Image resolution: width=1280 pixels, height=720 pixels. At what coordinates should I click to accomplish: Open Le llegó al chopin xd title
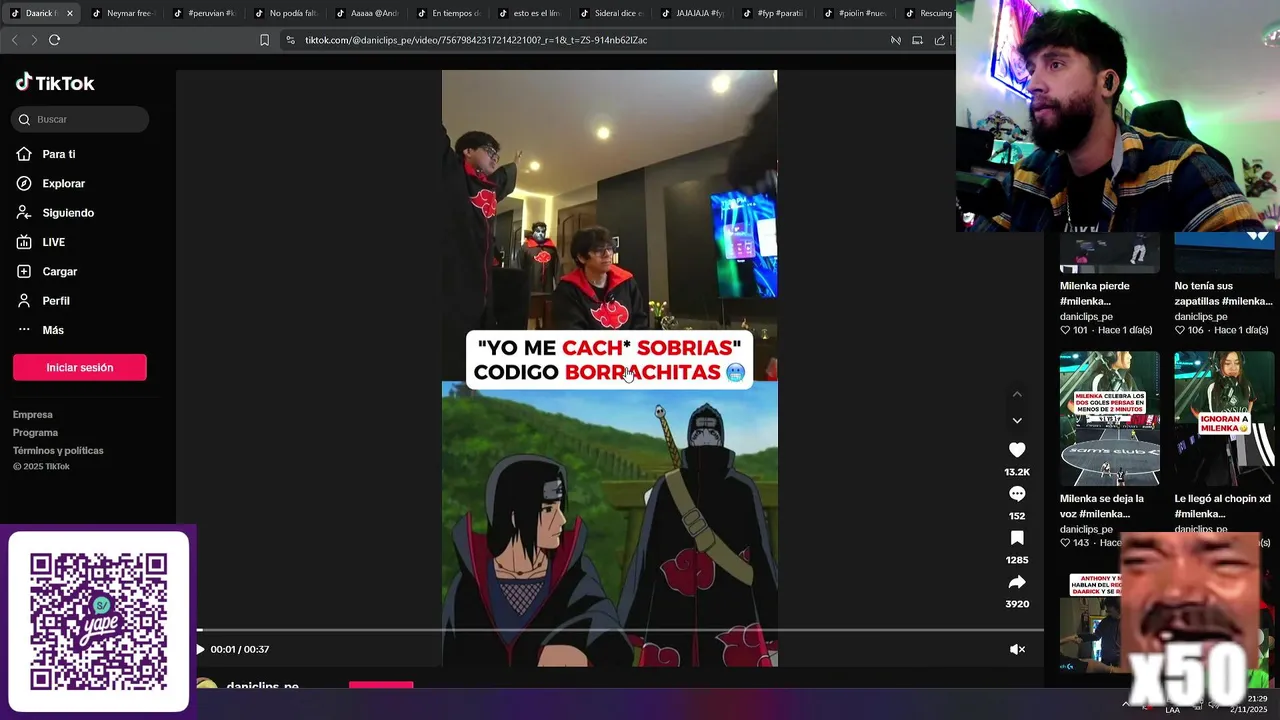click(x=1222, y=506)
